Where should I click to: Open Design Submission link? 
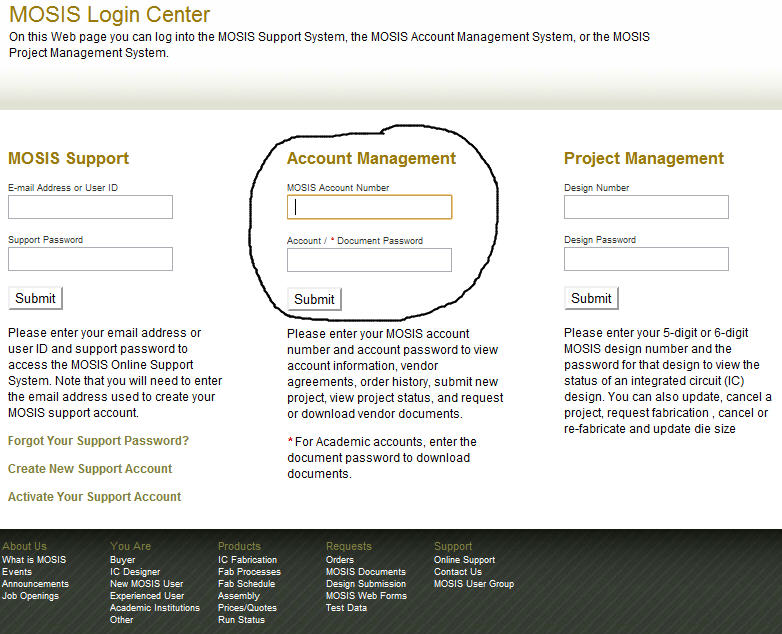[x=366, y=584]
